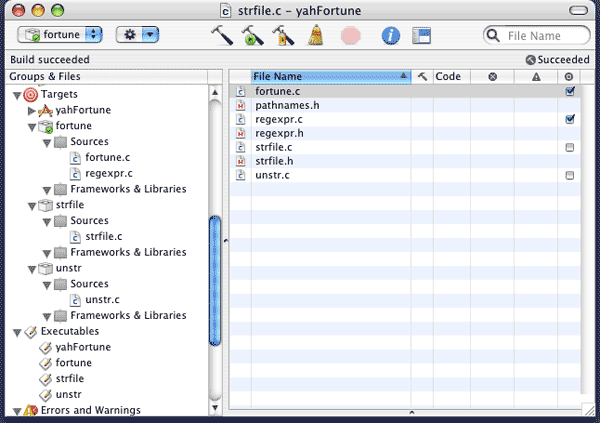Uncheck target membership for regexpr.c
Viewport: 600px width, 423px height.
pos(570,119)
